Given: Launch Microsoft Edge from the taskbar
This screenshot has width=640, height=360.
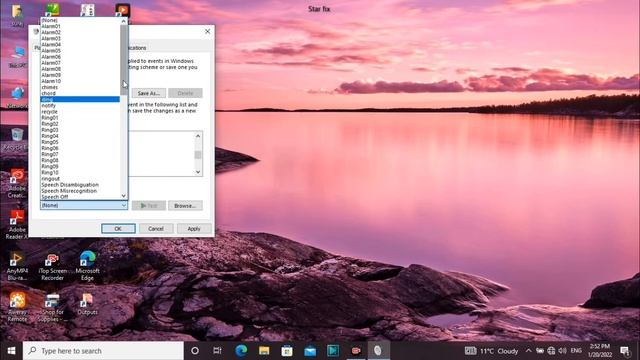Looking at the screenshot, I should pyautogui.click(x=241, y=351).
